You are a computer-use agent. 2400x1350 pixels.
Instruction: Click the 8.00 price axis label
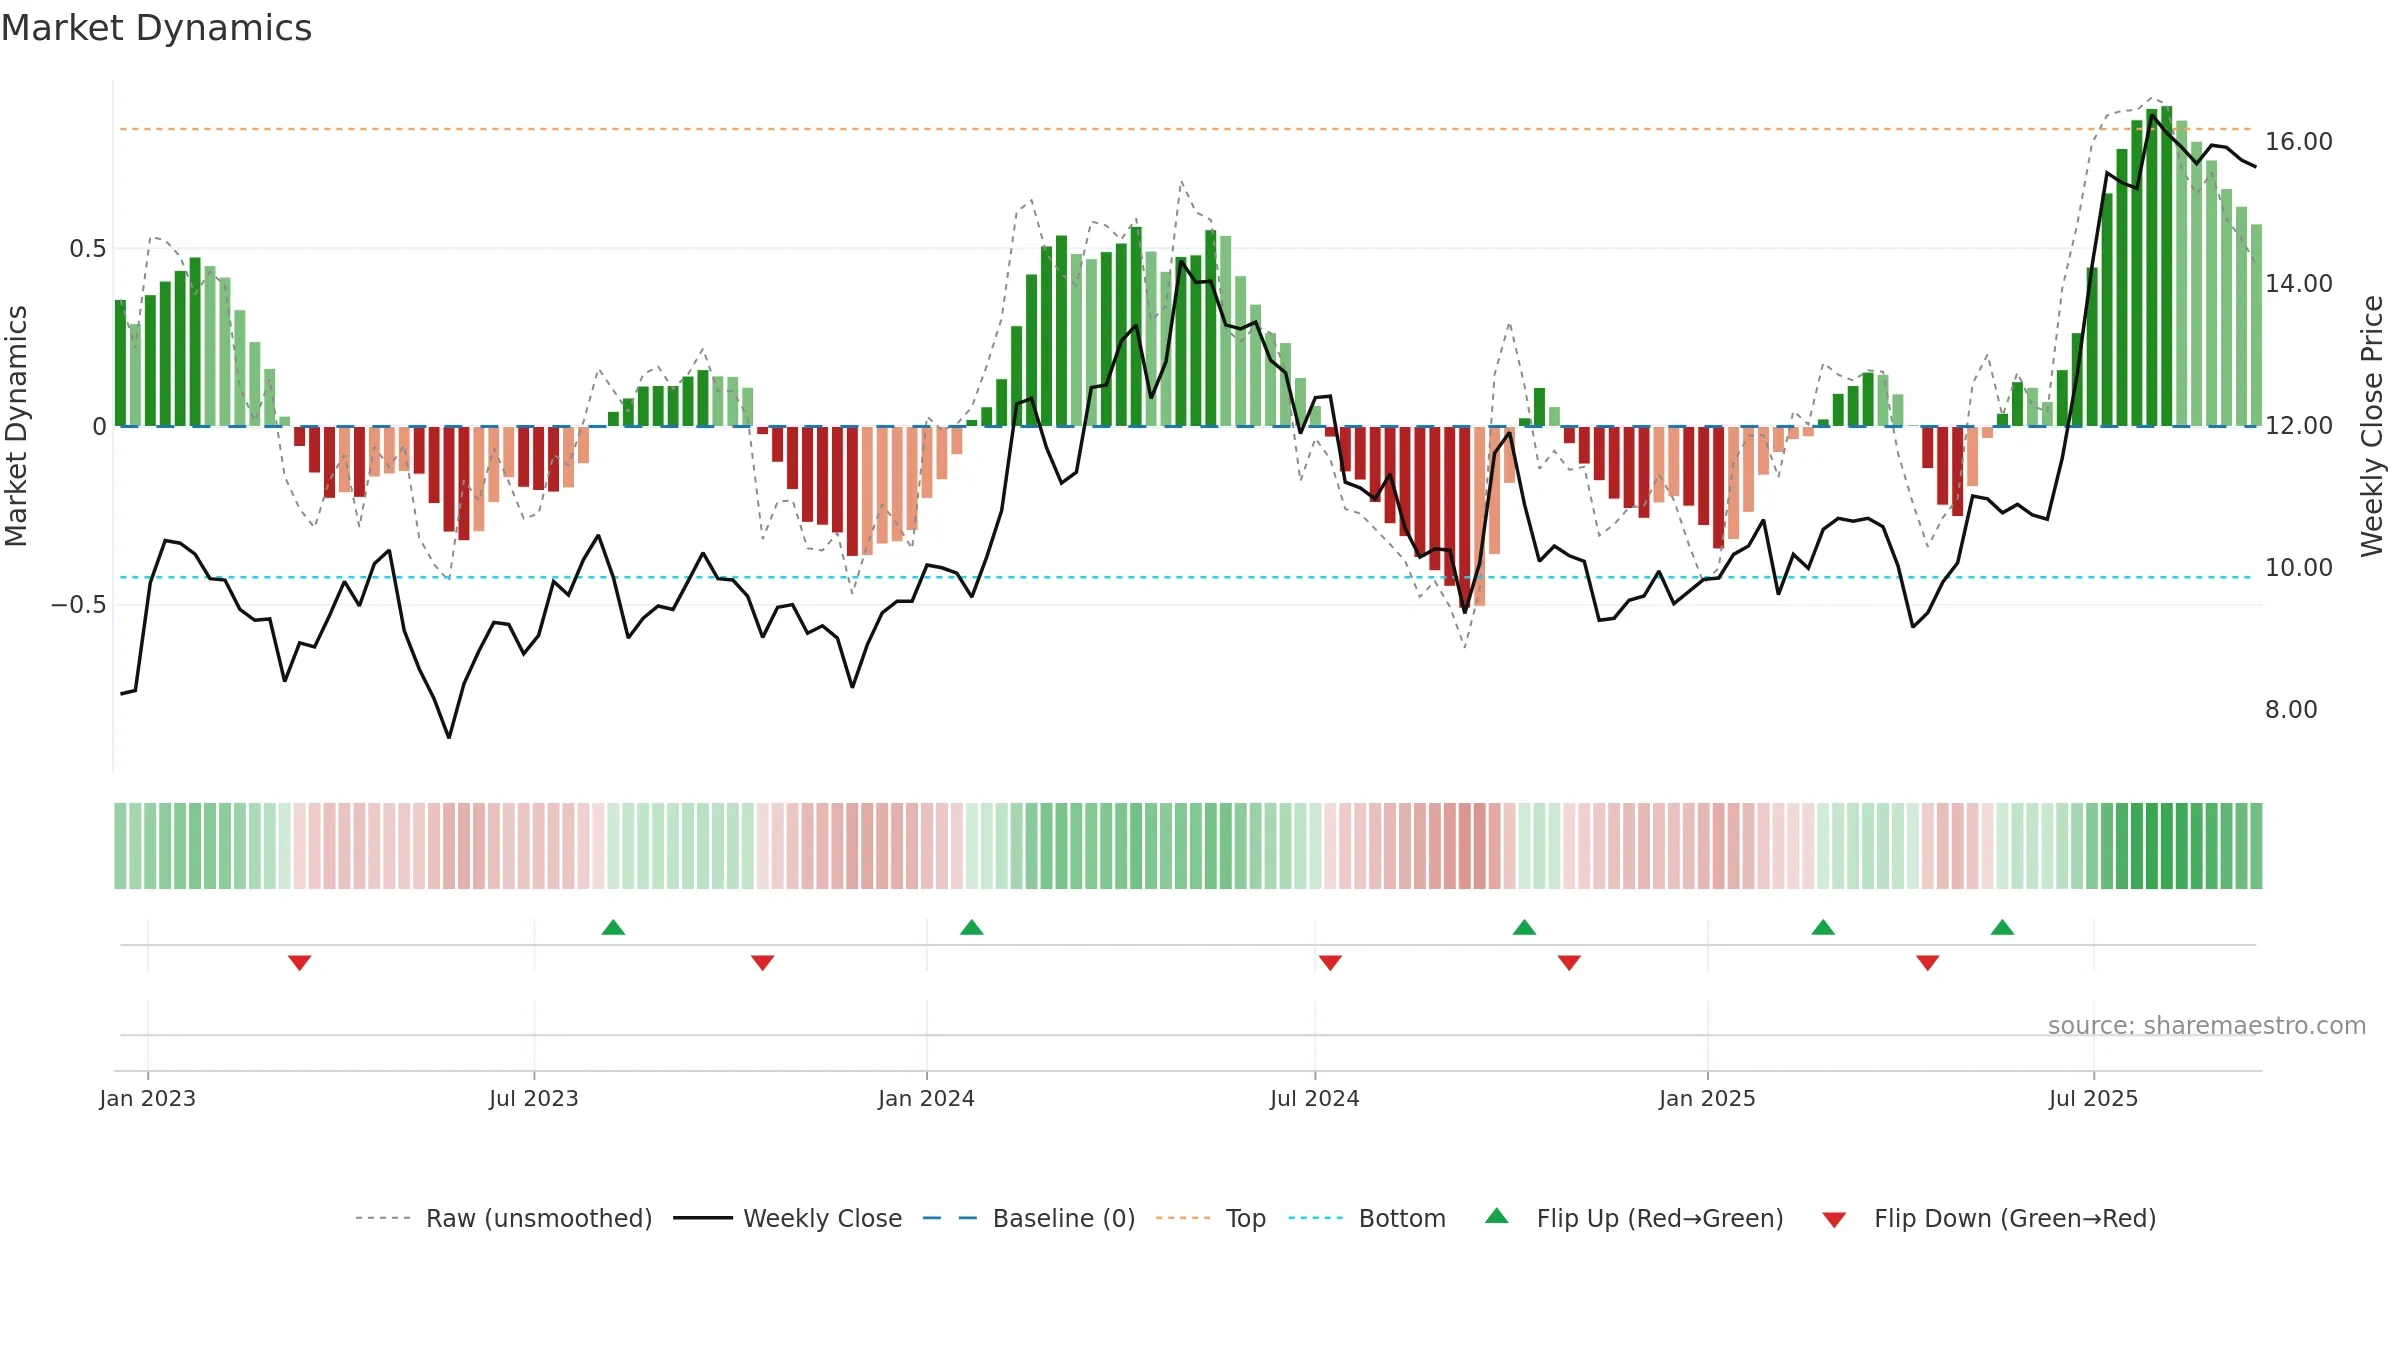point(2291,710)
